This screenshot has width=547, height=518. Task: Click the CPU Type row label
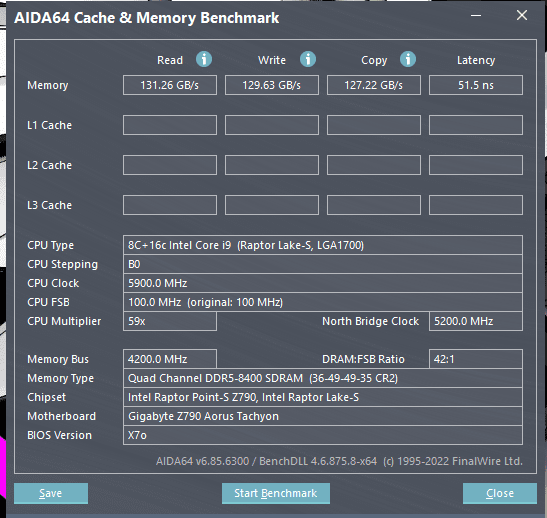51,245
